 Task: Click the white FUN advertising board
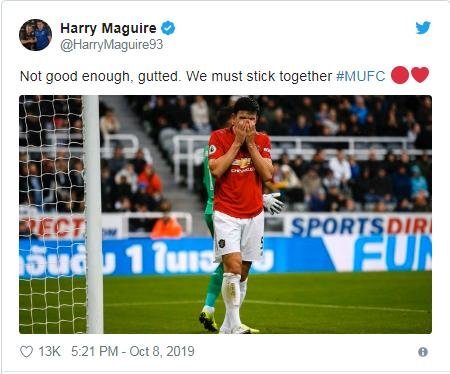click(383, 253)
